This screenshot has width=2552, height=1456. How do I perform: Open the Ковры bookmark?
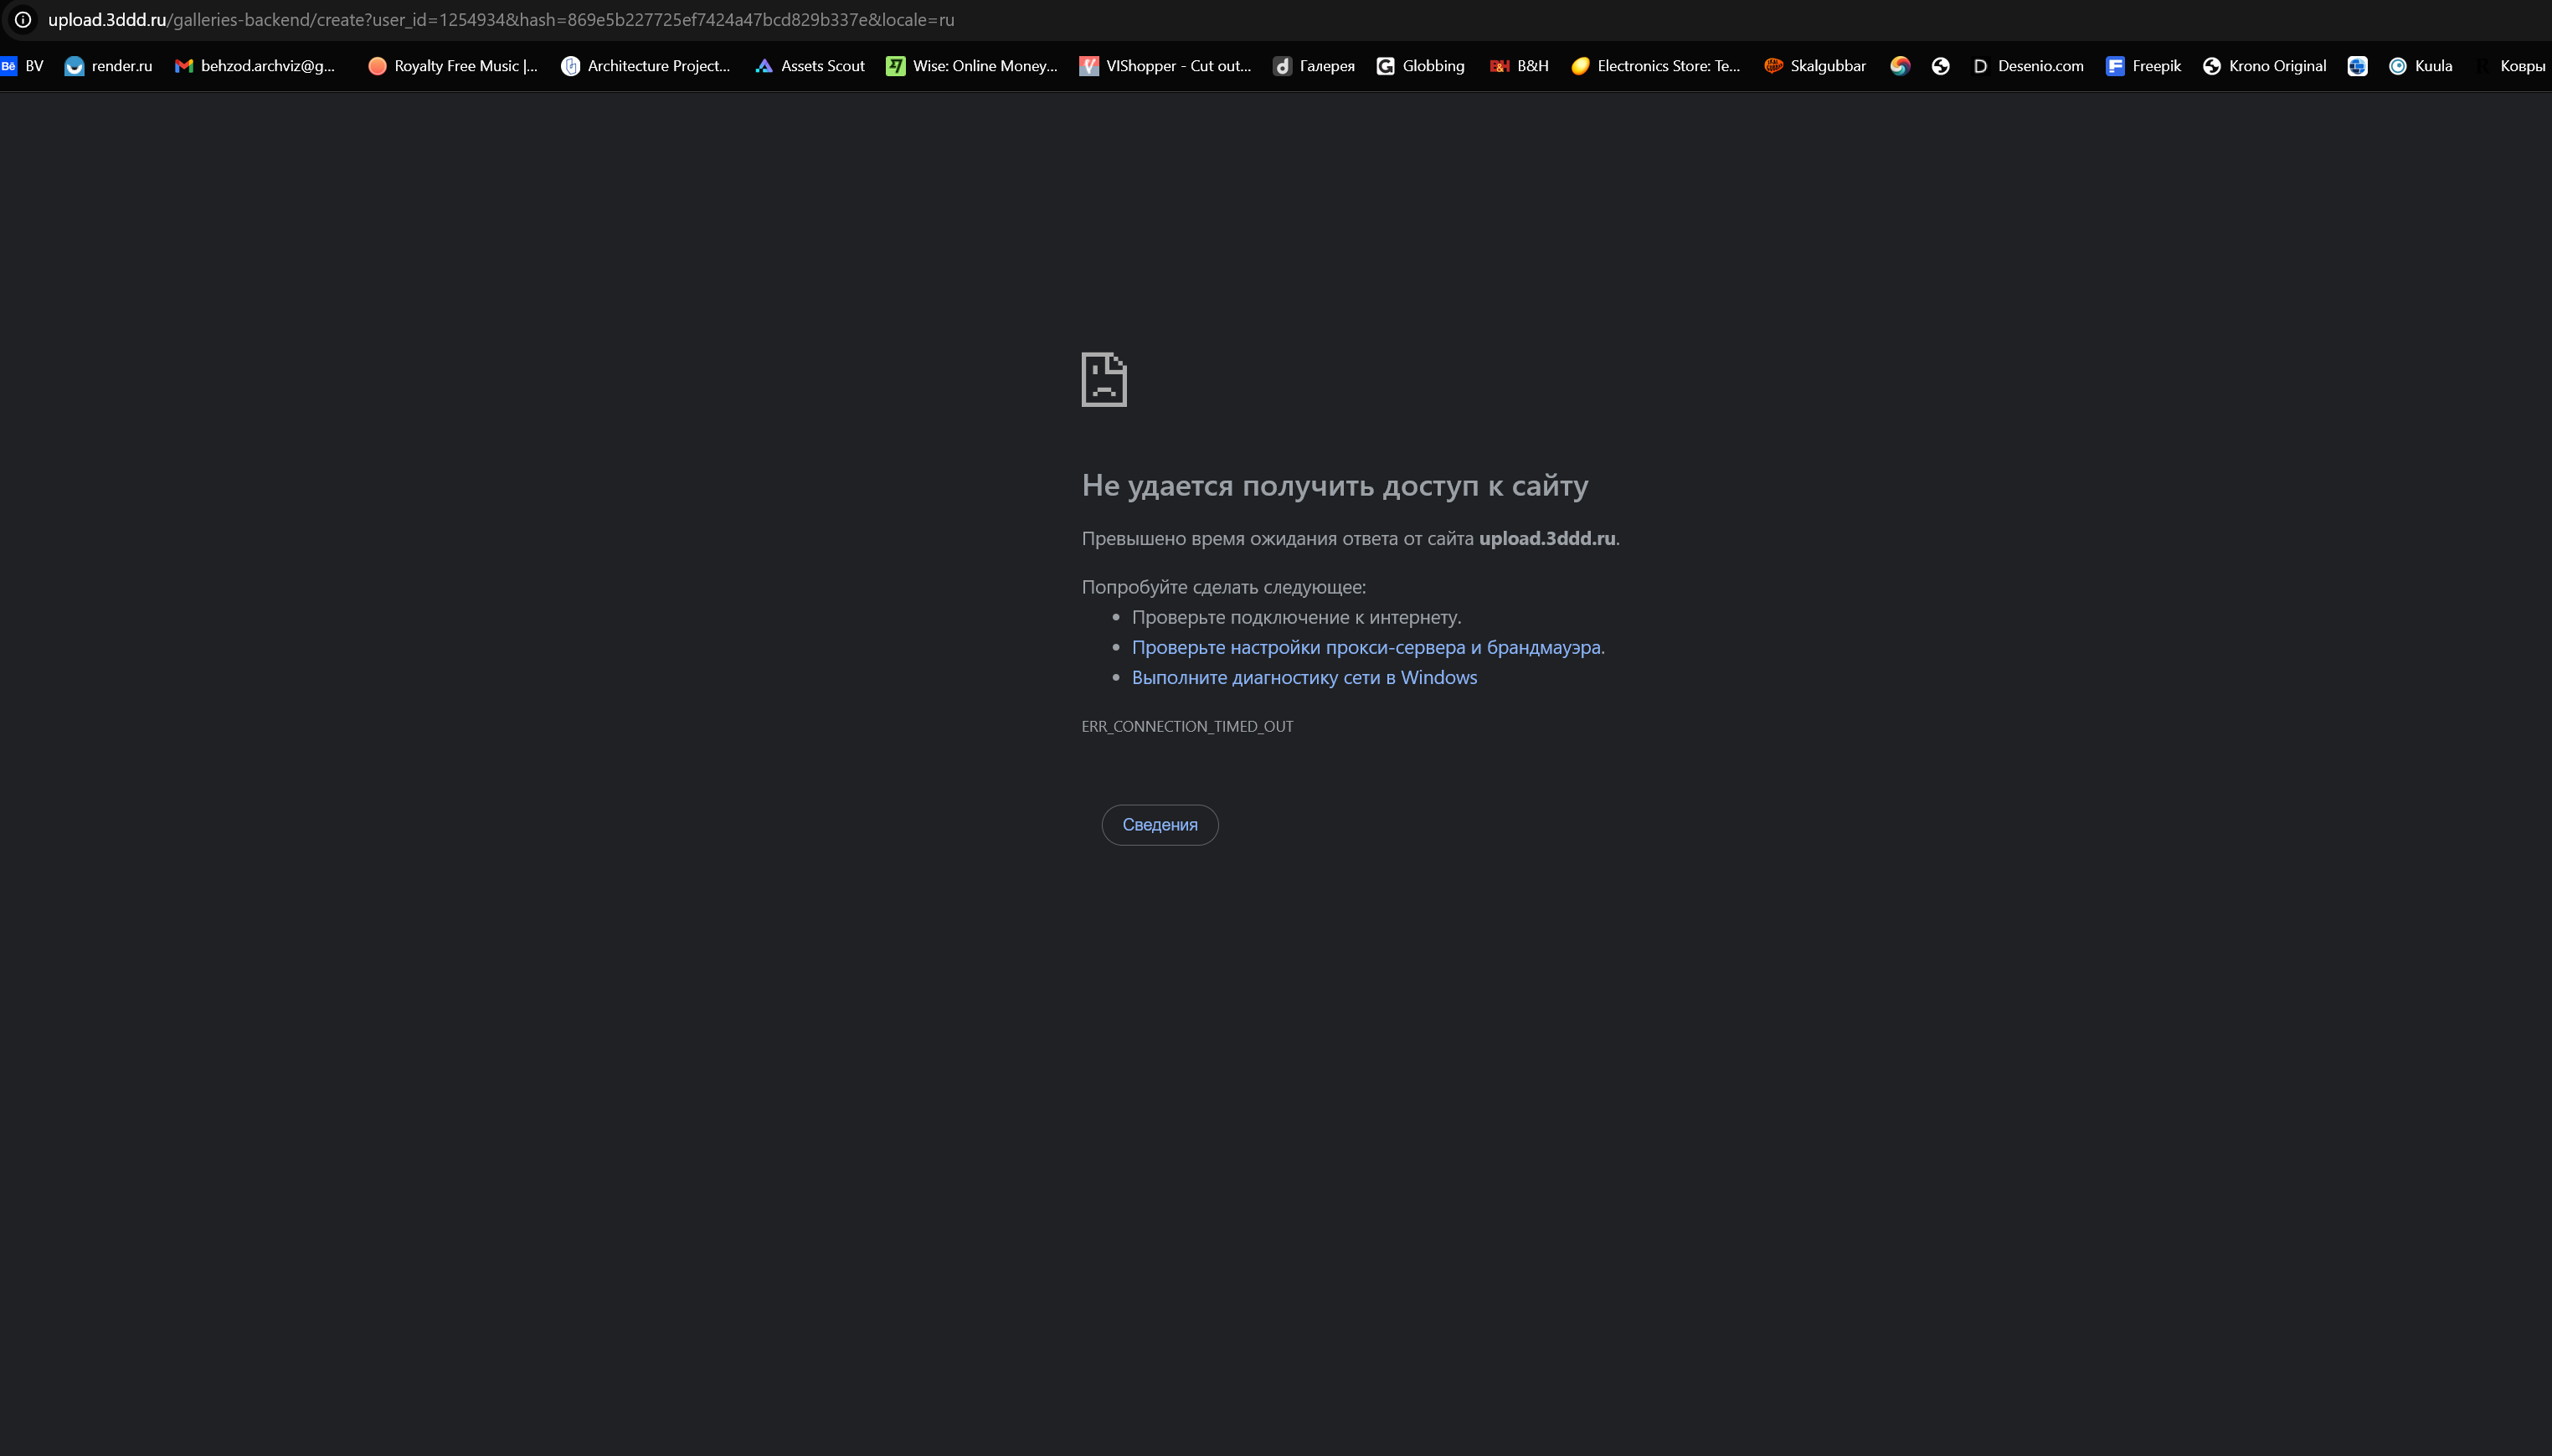coord(2512,66)
